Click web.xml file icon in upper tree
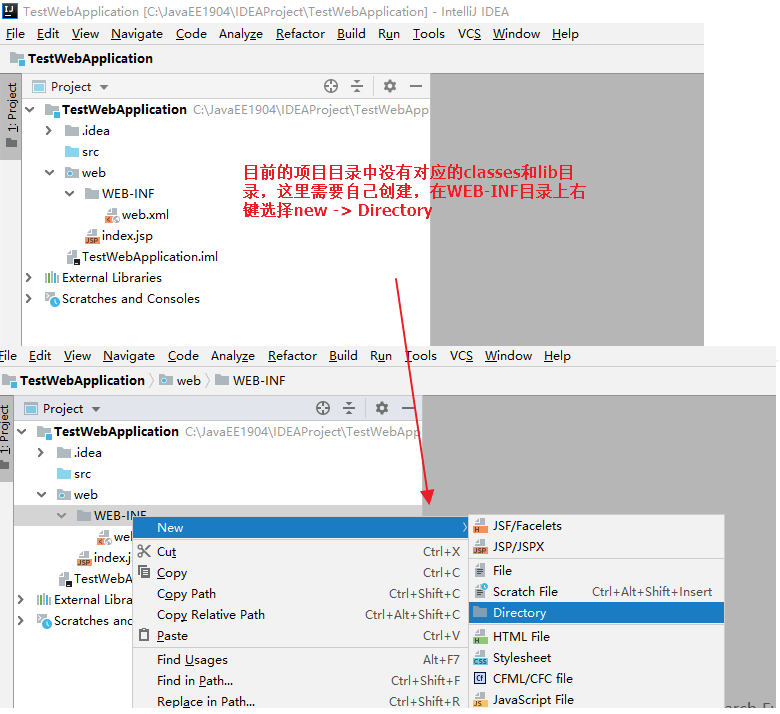The image size is (780, 714). pos(112,215)
